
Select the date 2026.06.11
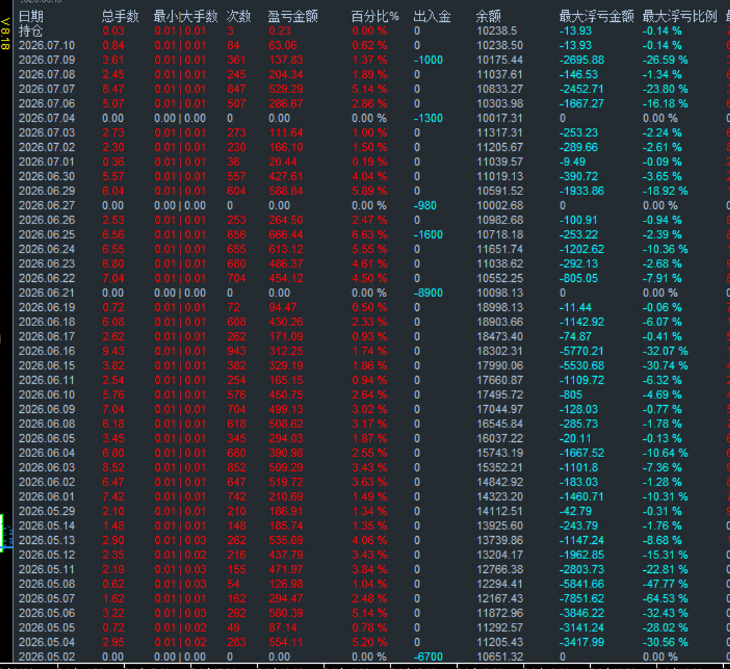pos(47,380)
